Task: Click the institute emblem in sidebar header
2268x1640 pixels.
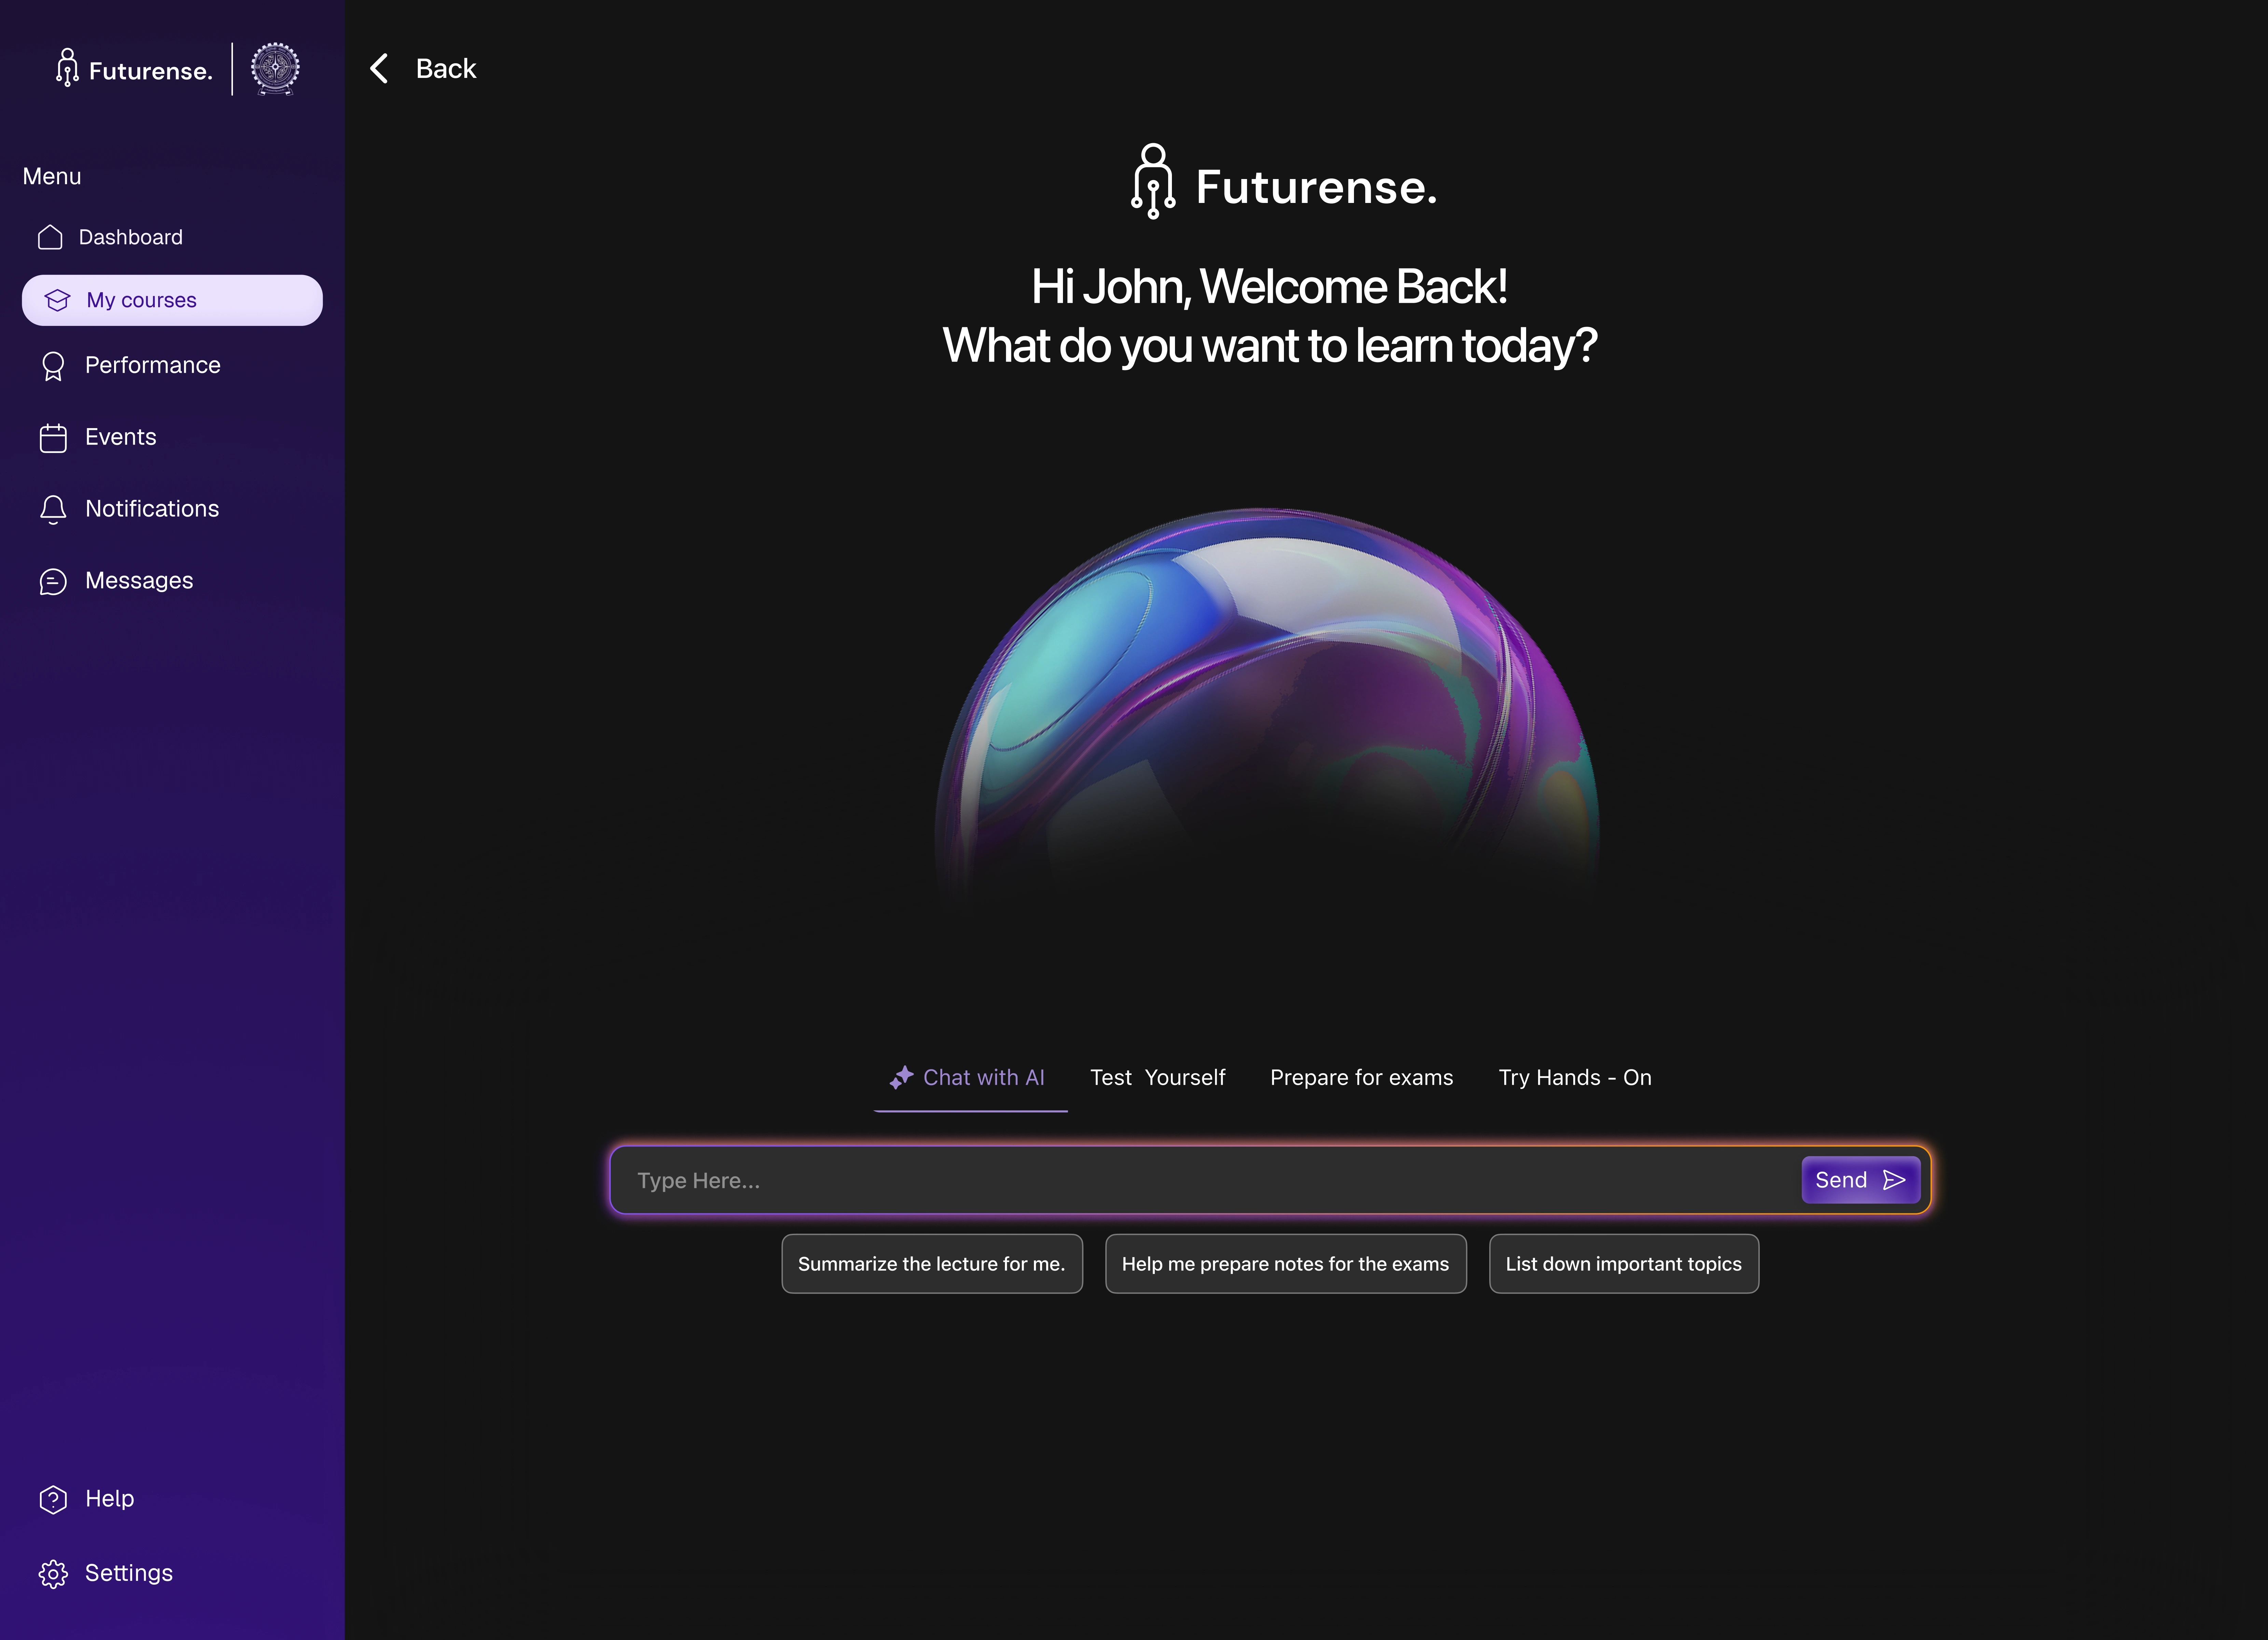Action: (275, 69)
